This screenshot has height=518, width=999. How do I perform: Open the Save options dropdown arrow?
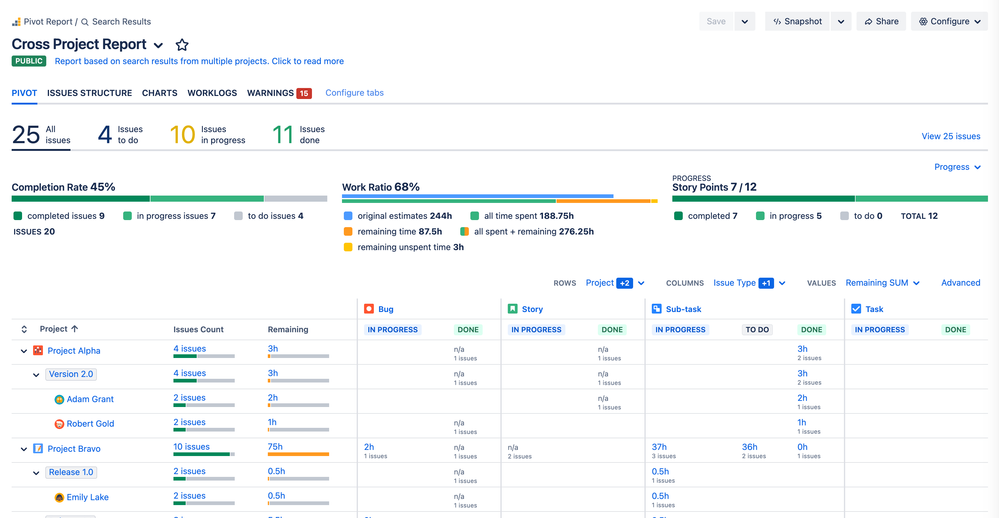[x=745, y=21]
